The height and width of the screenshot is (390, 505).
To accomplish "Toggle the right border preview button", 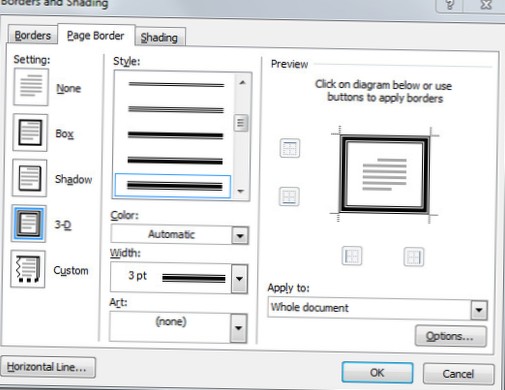I will (x=414, y=257).
